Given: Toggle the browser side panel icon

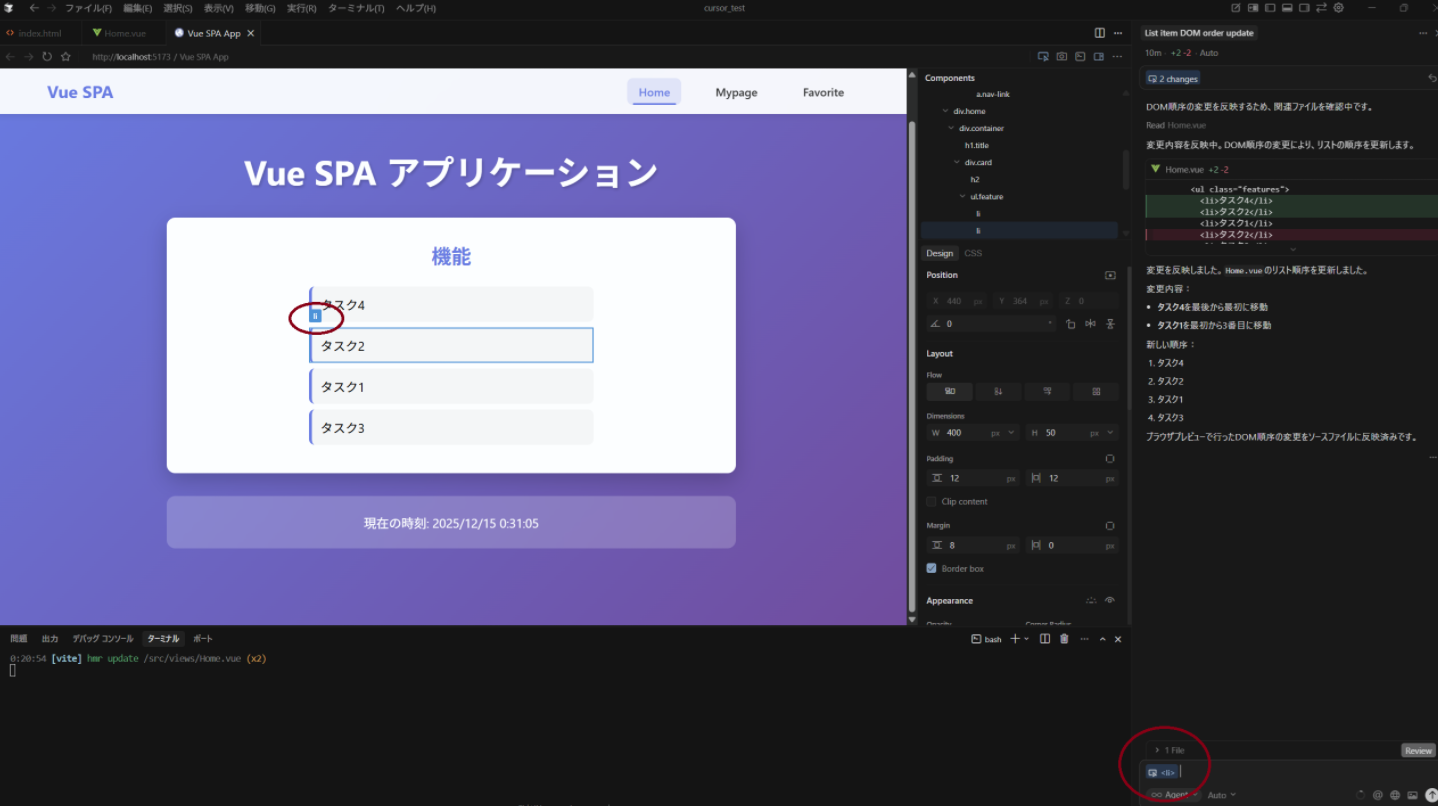Looking at the screenshot, I should 1099,57.
